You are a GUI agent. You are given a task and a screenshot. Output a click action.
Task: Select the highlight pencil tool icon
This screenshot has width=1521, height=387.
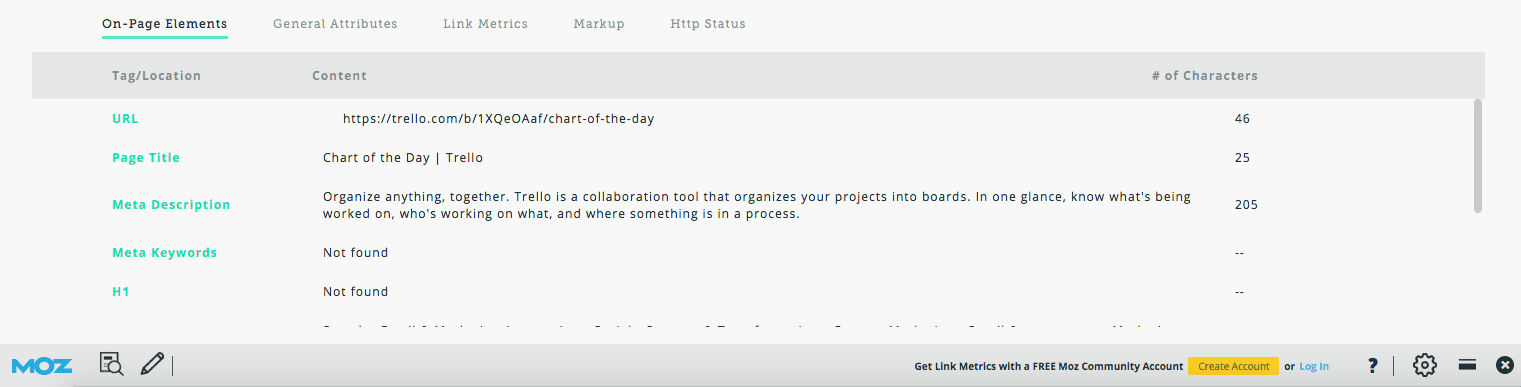click(x=152, y=364)
